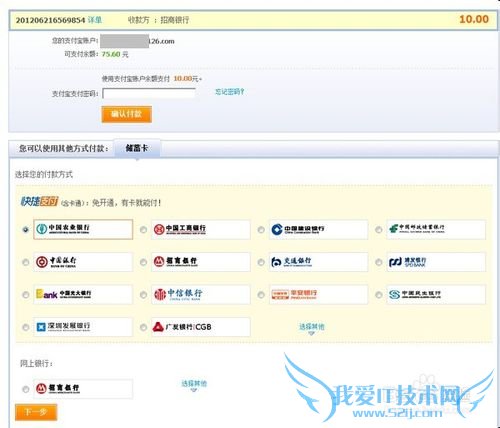
Task: Select the 中国建设银行 radio button
Action: click(261, 230)
